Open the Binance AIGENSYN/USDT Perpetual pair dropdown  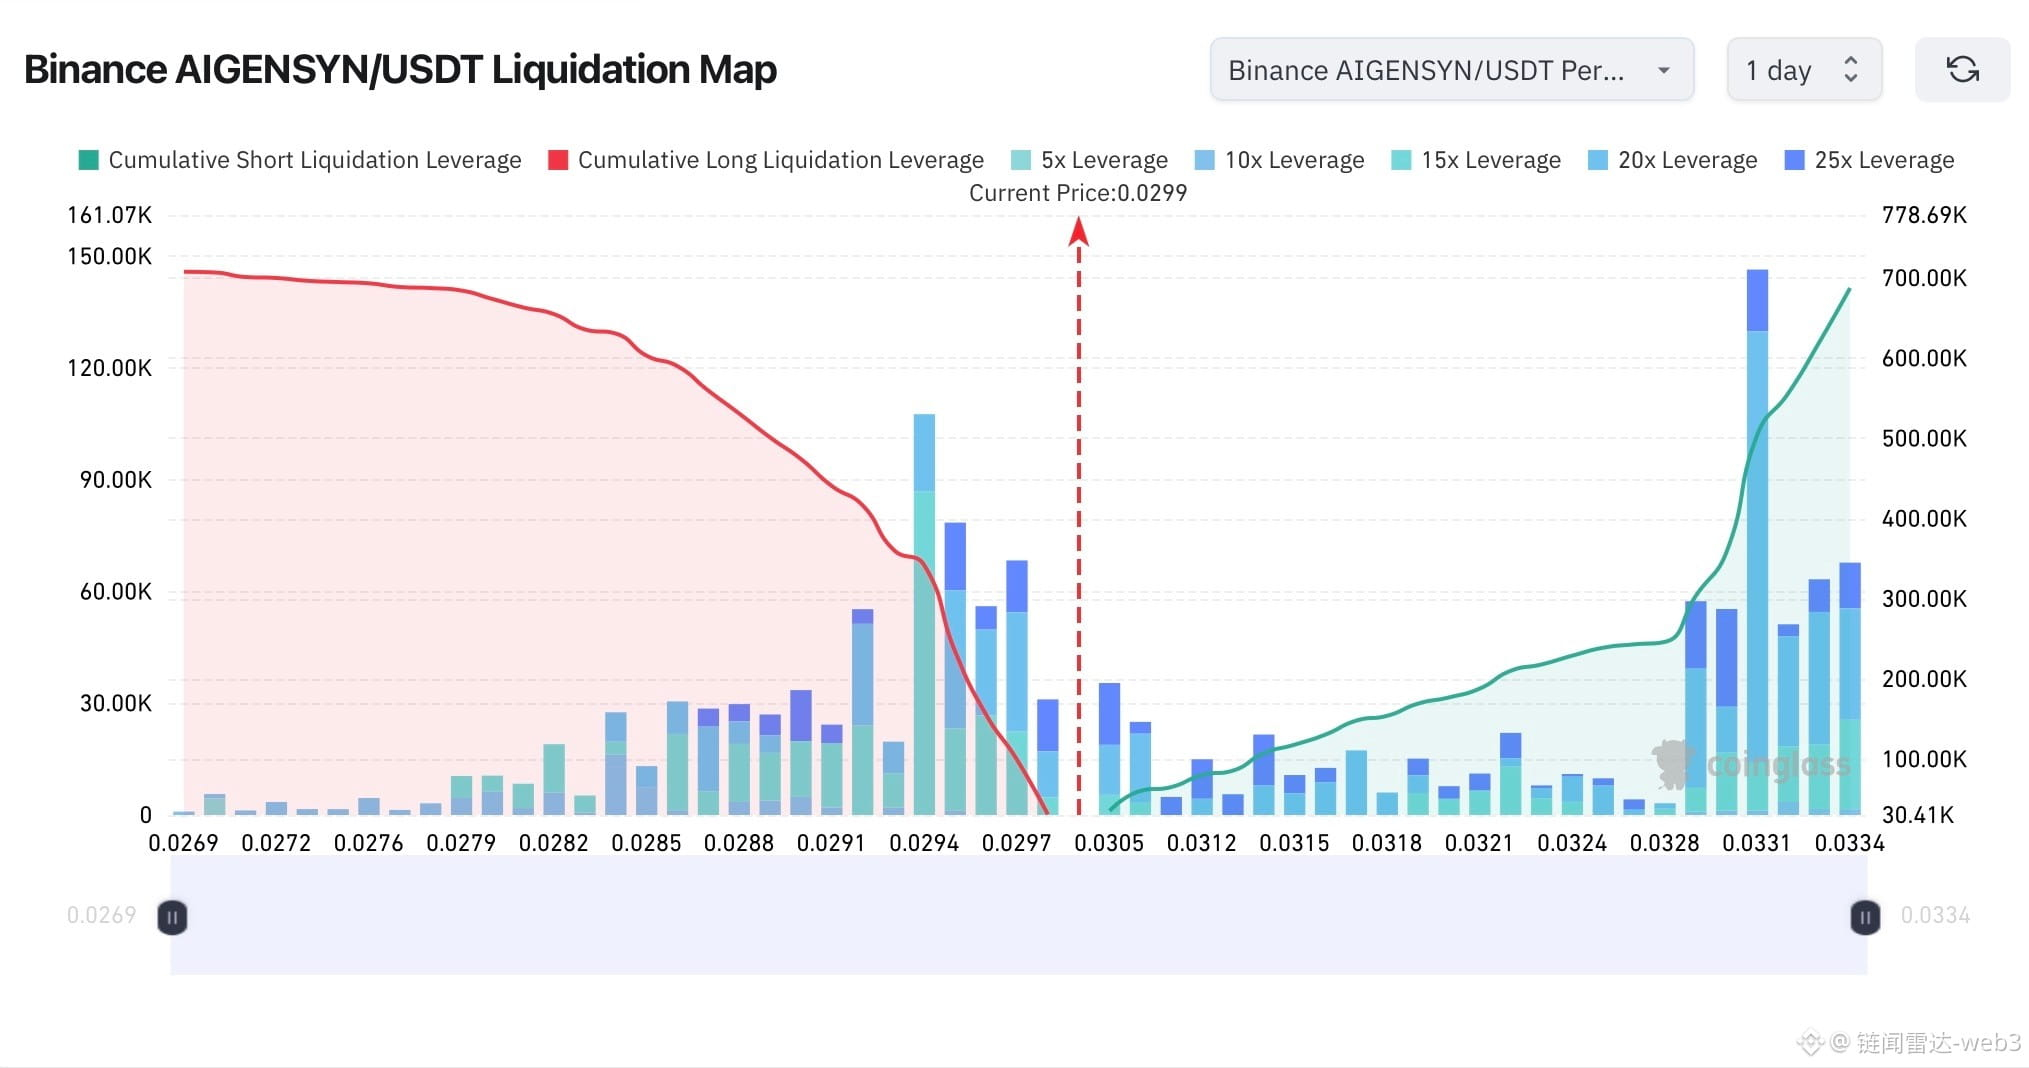click(1452, 70)
